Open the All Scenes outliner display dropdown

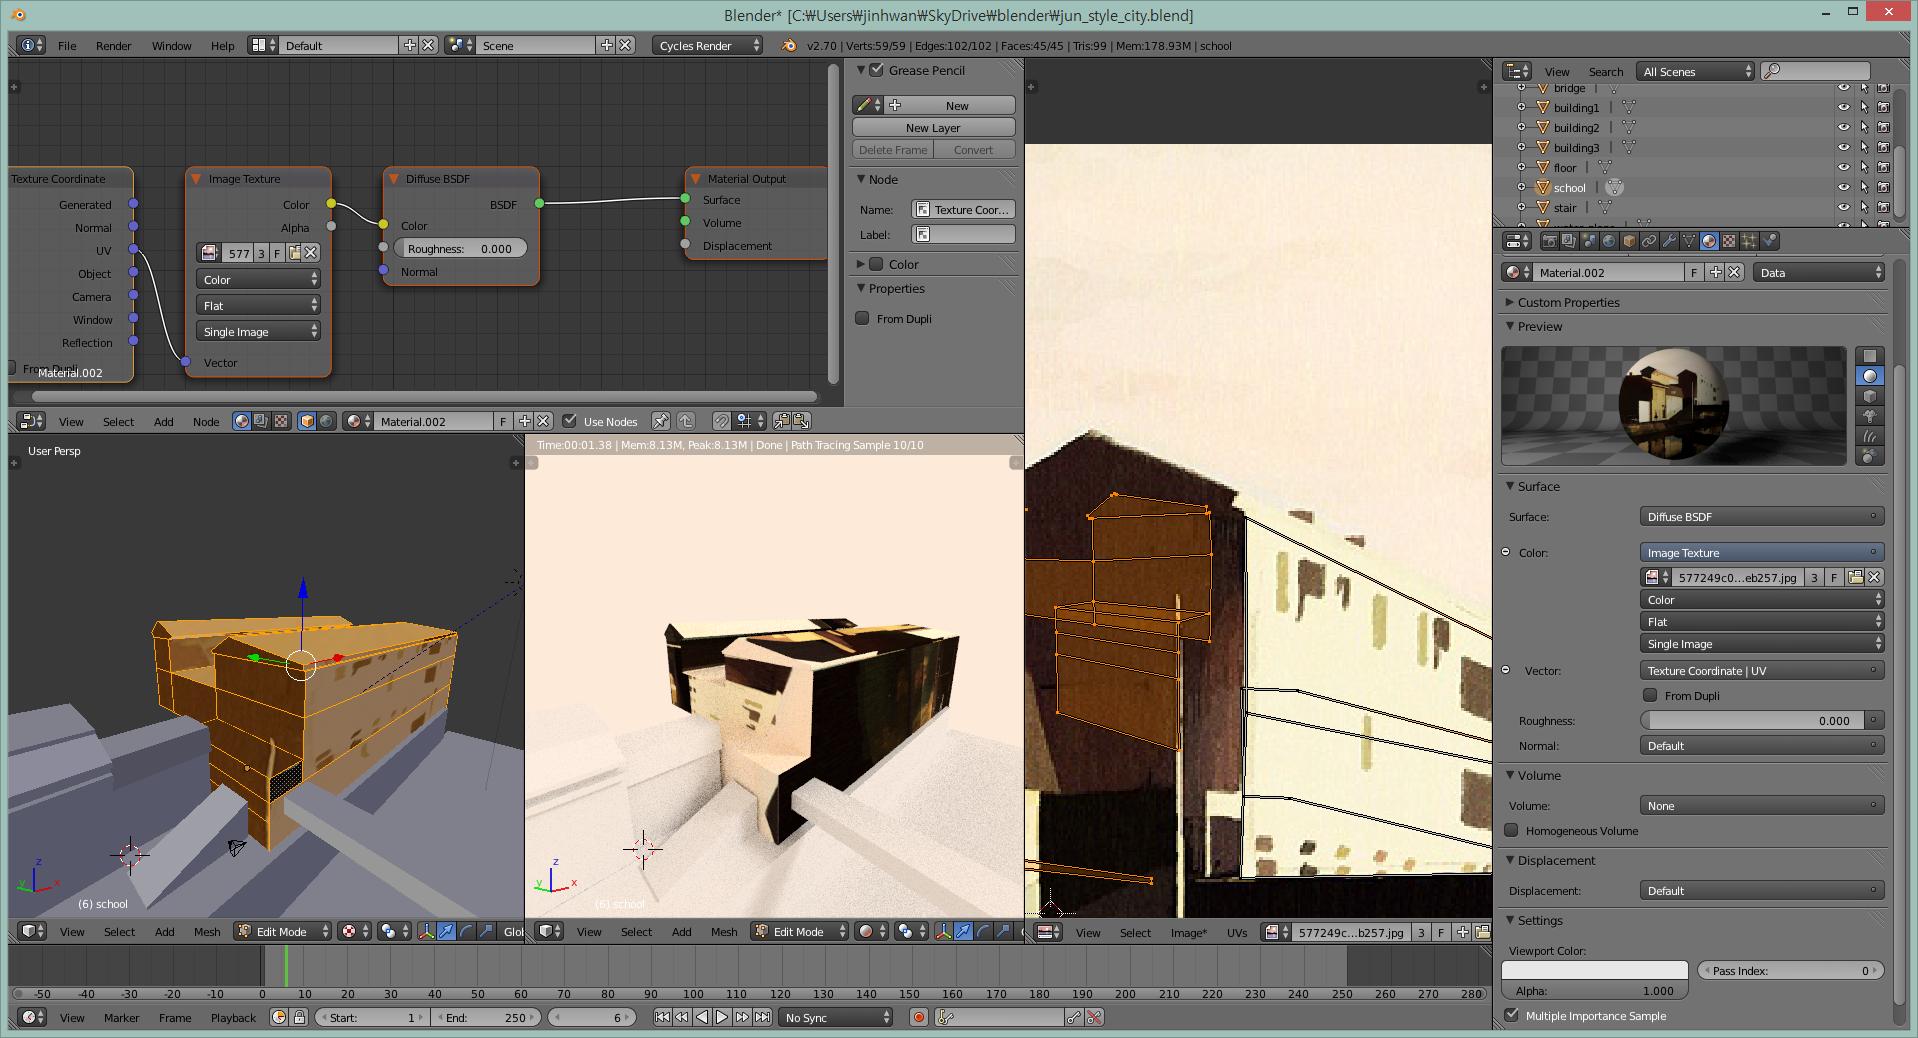(1695, 71)
